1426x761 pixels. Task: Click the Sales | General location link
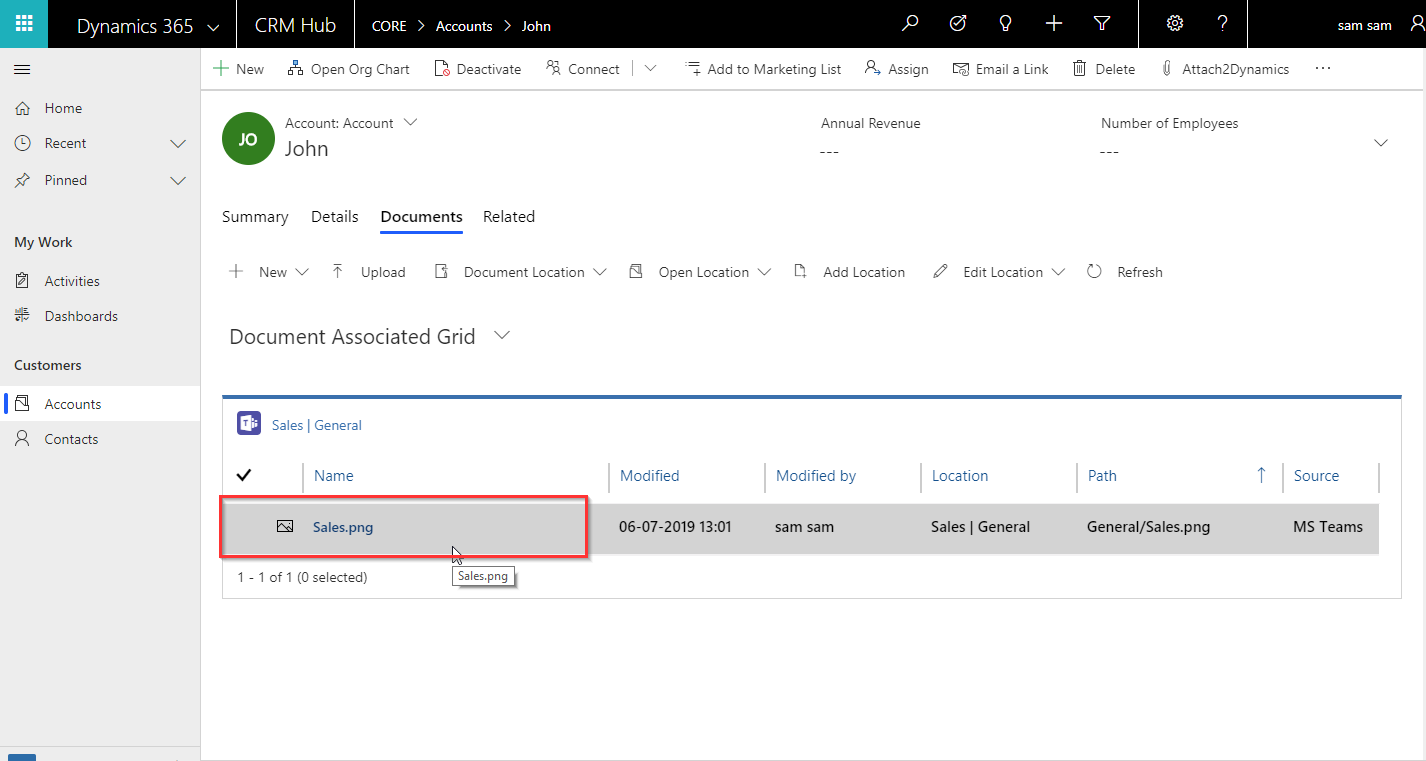pos(317,425)
